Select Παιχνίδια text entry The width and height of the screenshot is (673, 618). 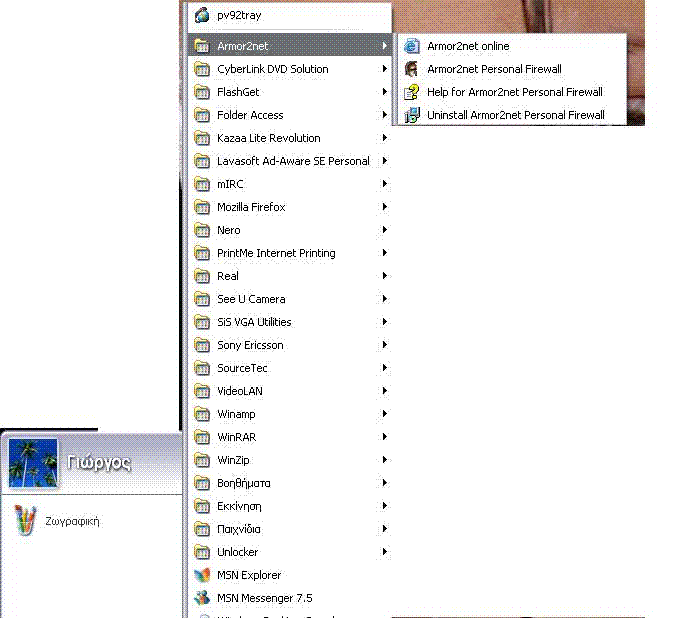[x=239, y=529]
